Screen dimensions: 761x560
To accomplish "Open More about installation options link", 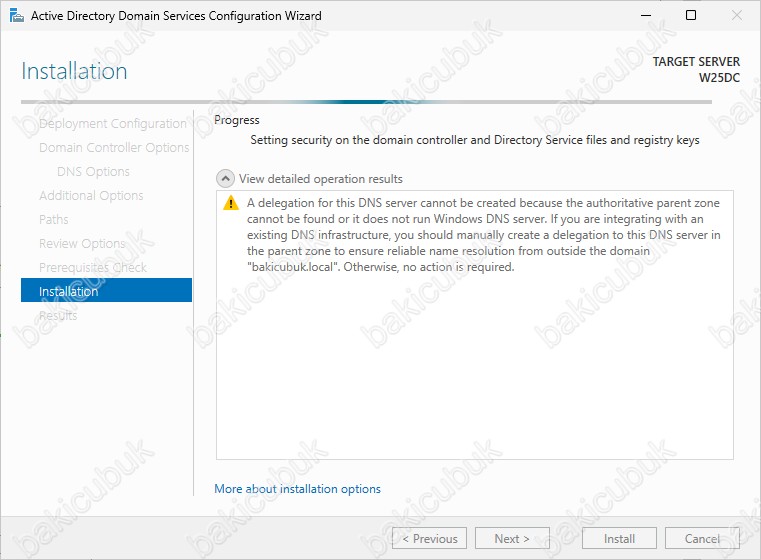I will (x=297, y=489).
